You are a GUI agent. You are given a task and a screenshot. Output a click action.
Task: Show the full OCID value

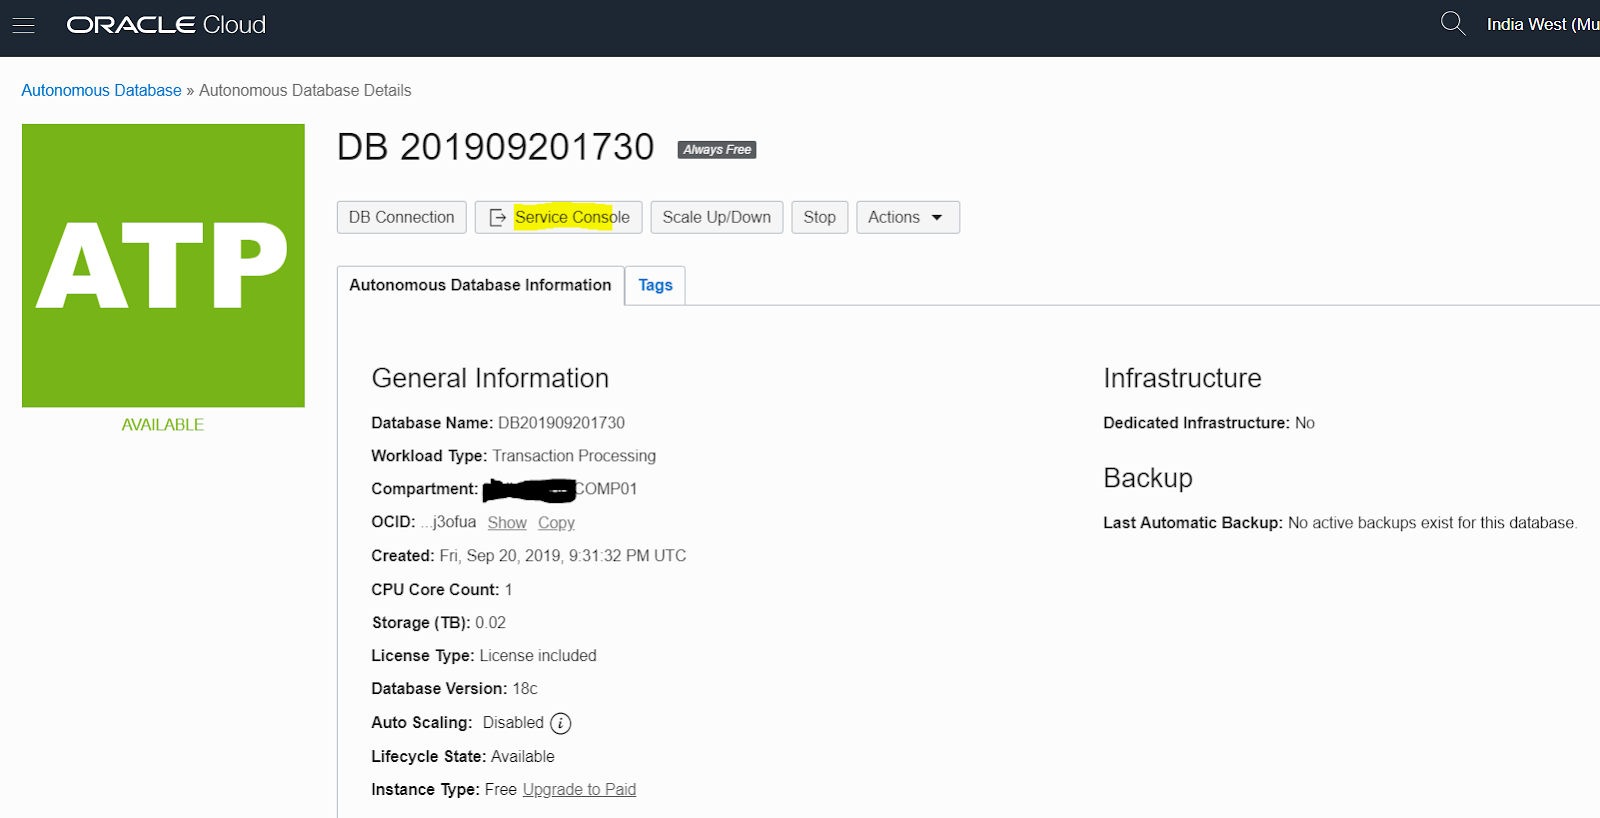[x=507, y=522]
